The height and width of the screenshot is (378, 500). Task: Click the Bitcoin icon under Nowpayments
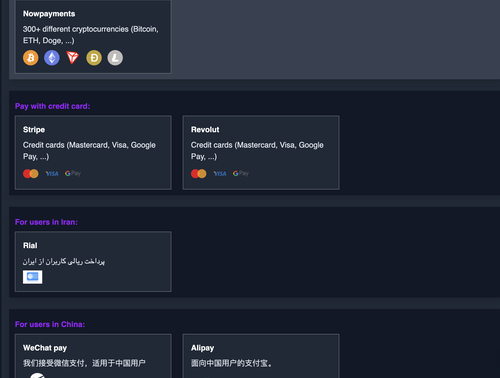31,58
